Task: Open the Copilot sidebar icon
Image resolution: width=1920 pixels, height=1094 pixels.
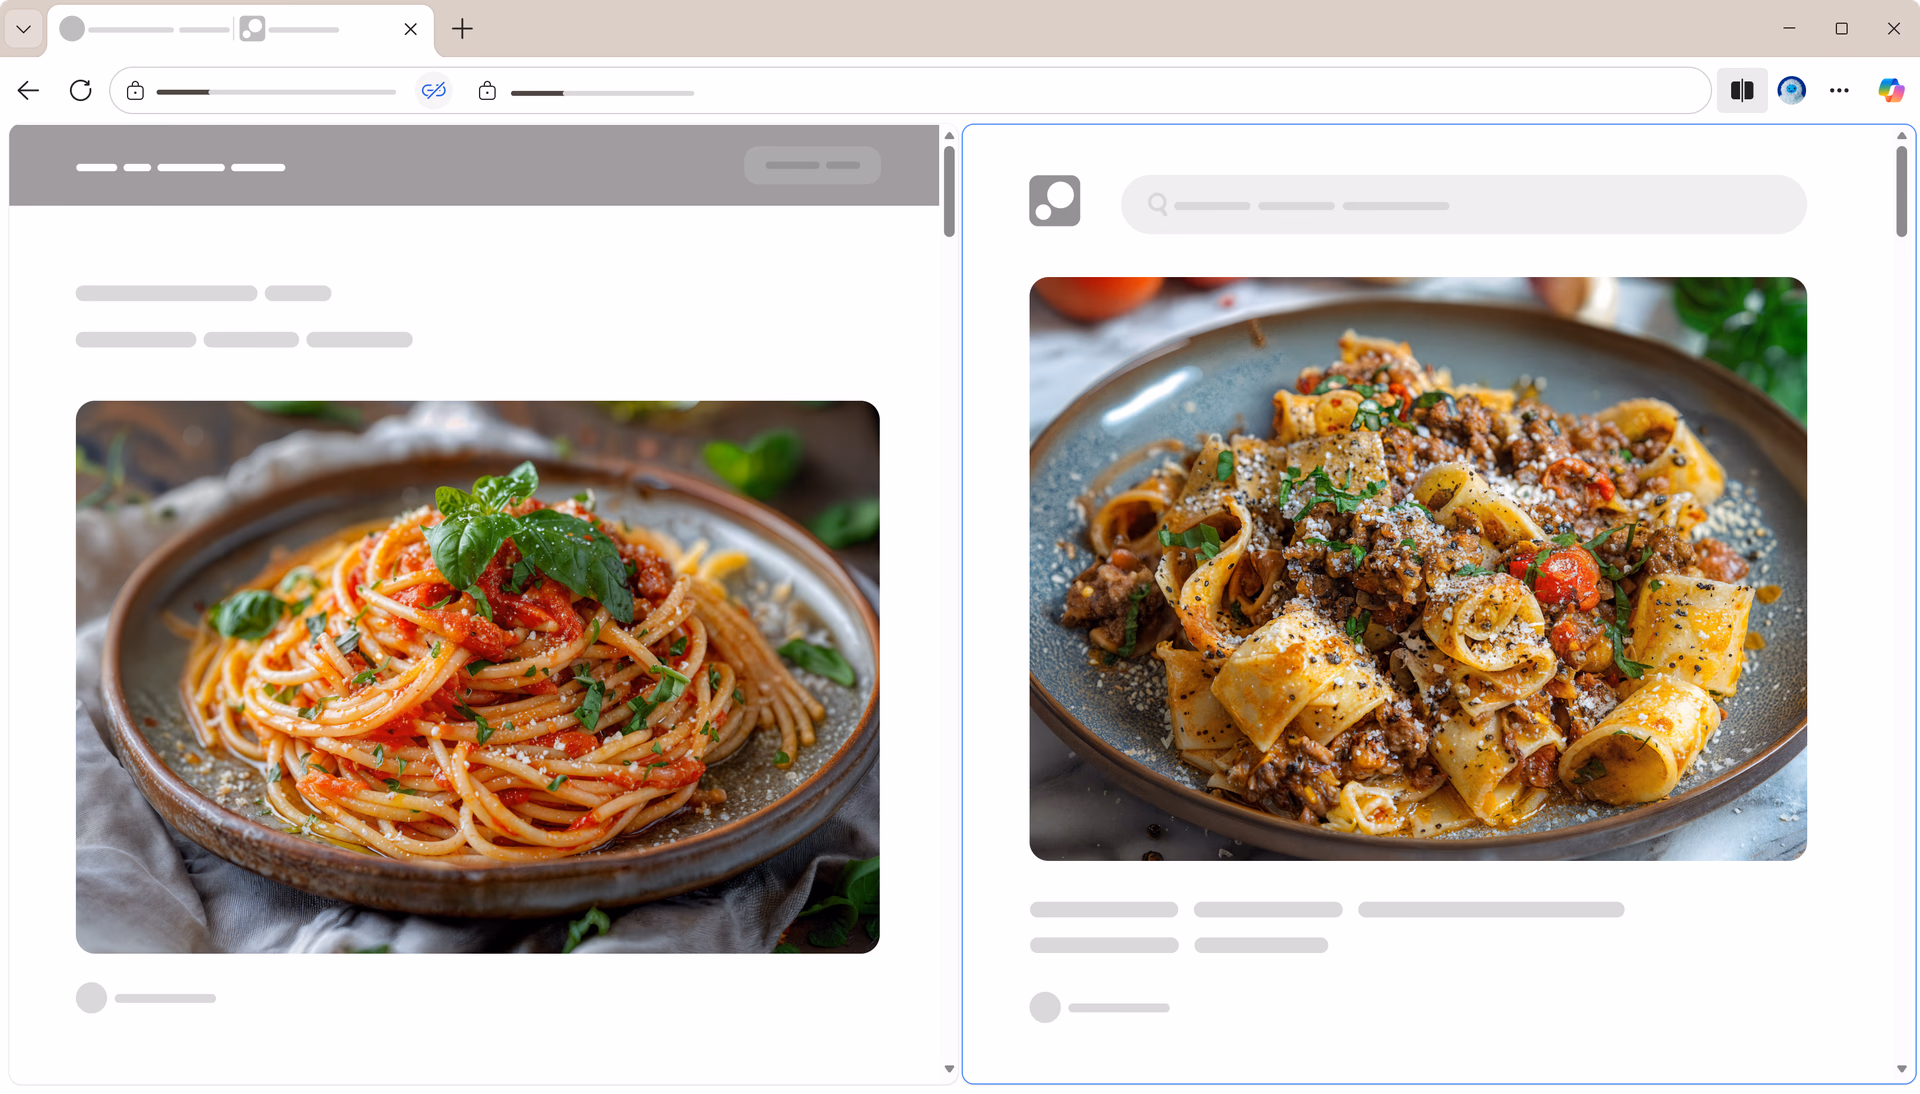Action: click(x=1890, y=91)
